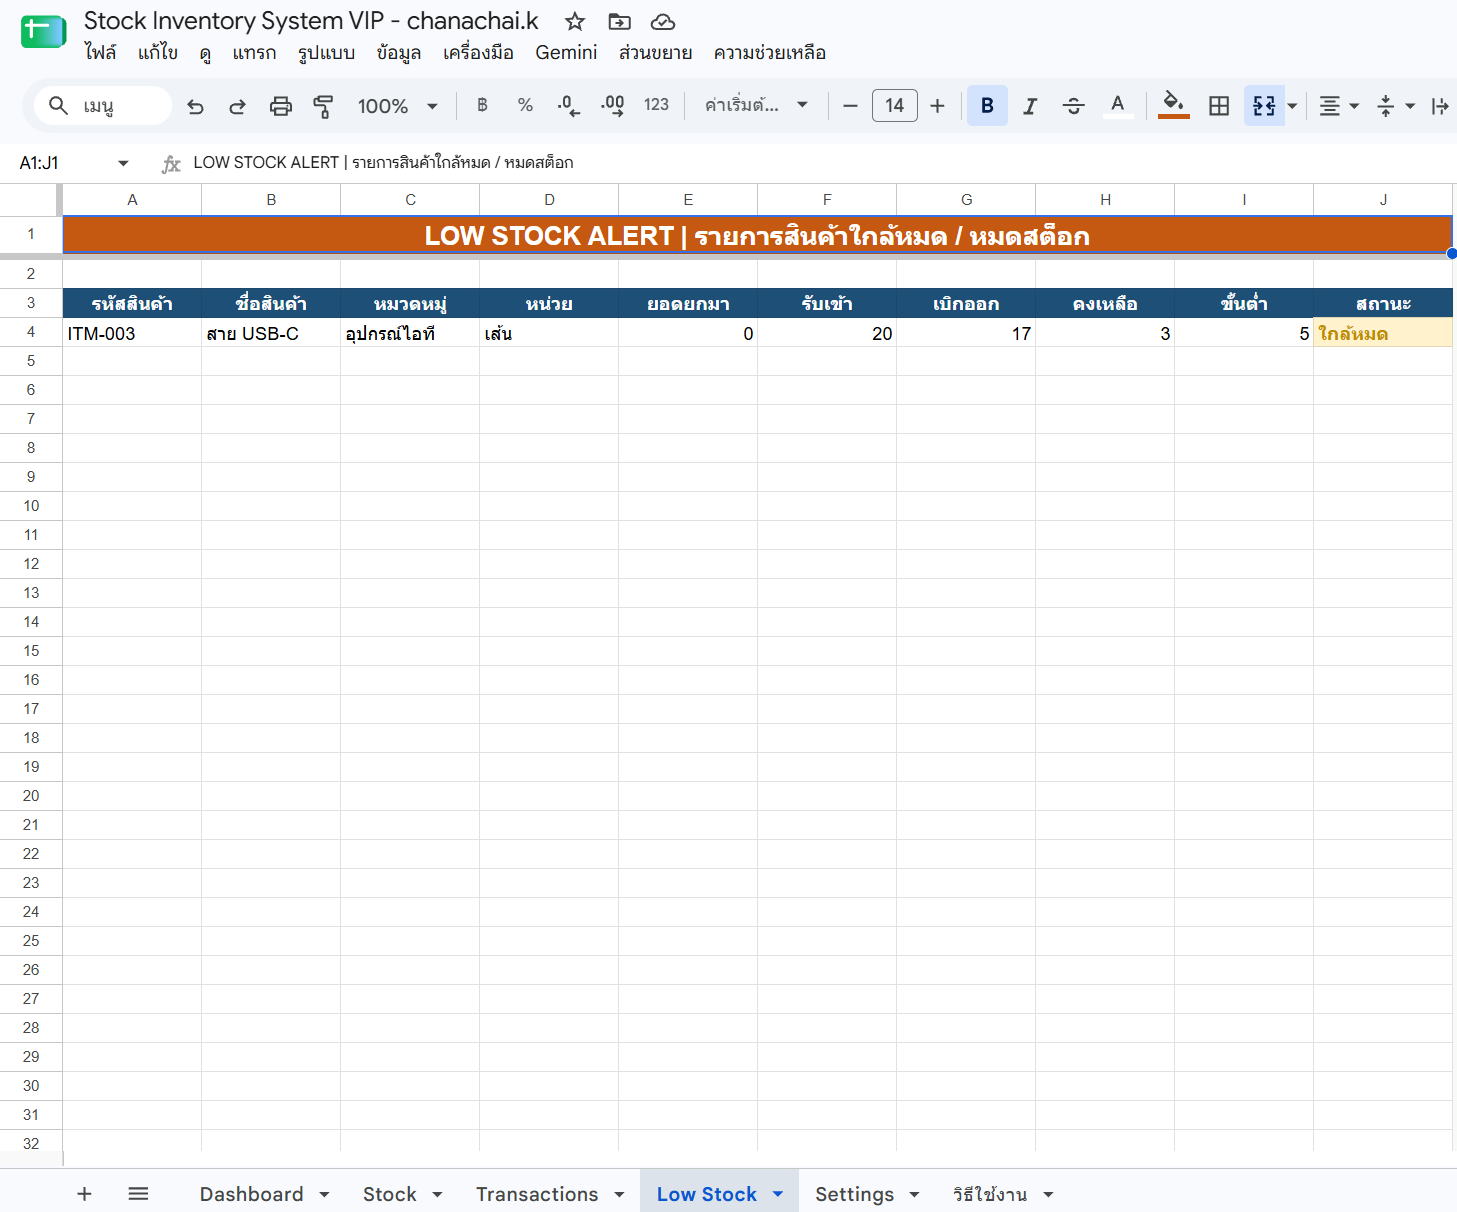Apply percent format icon
The image size is (1457, 1212).
pos(525,105)
